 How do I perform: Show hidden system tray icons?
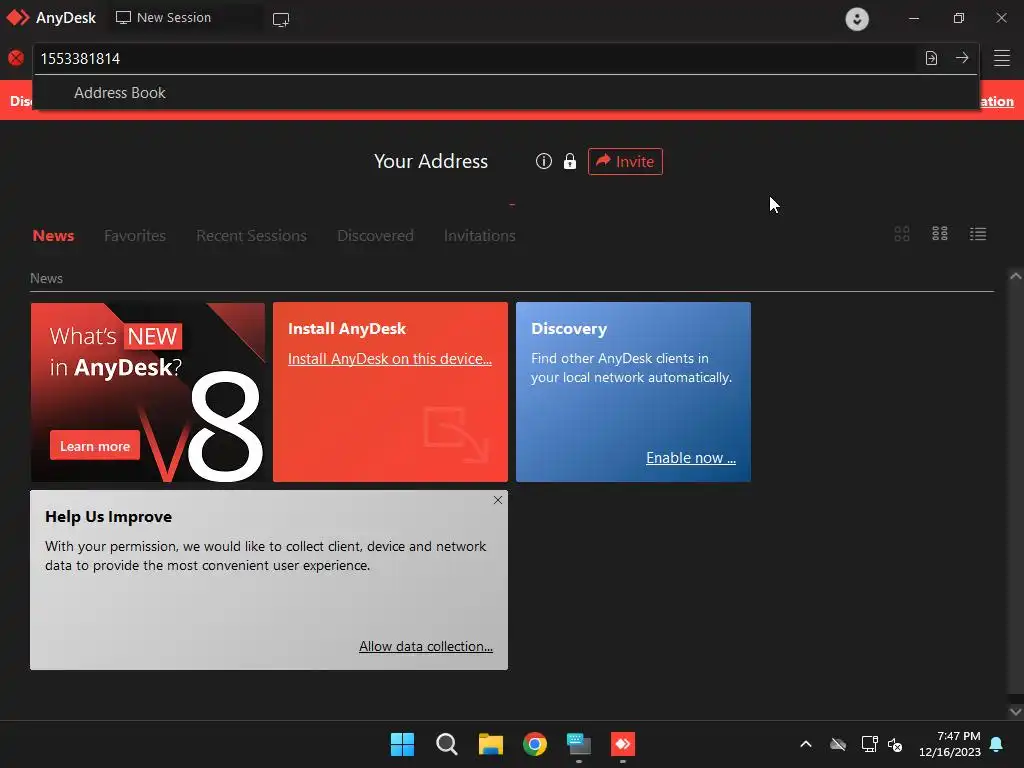coord(806,744)
